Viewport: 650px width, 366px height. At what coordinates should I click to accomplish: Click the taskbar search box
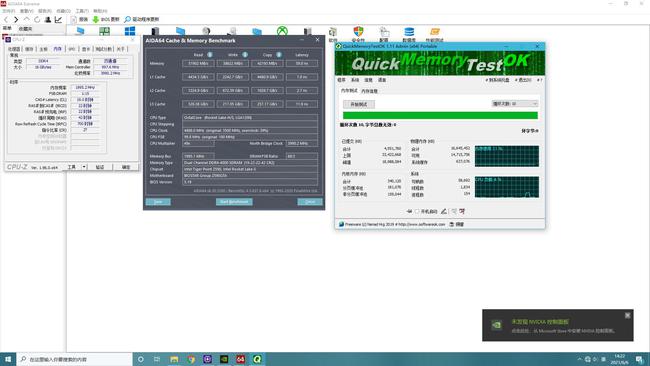tap(75, 359)
